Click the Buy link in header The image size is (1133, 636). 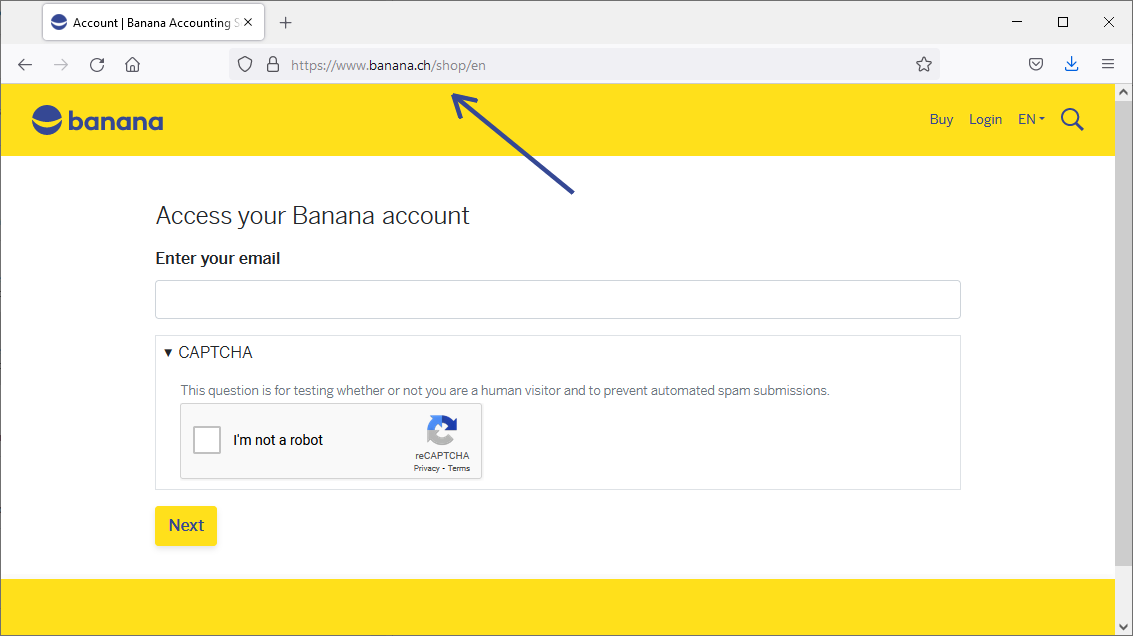941,119
